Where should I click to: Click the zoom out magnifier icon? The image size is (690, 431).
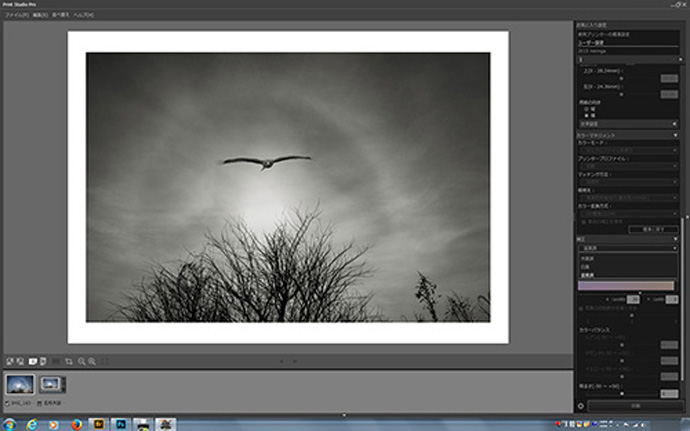point(92,360)
